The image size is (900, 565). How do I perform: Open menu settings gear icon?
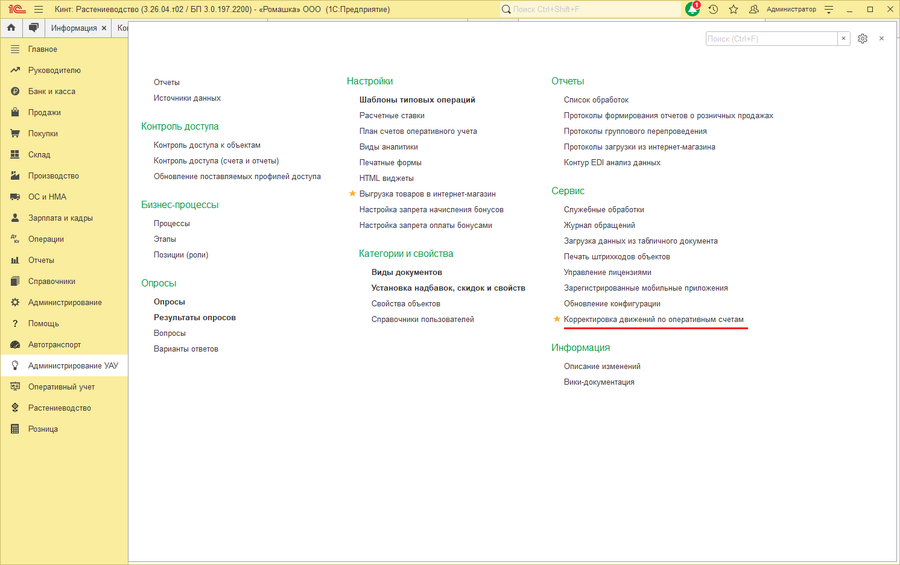(x=862, y=38)
